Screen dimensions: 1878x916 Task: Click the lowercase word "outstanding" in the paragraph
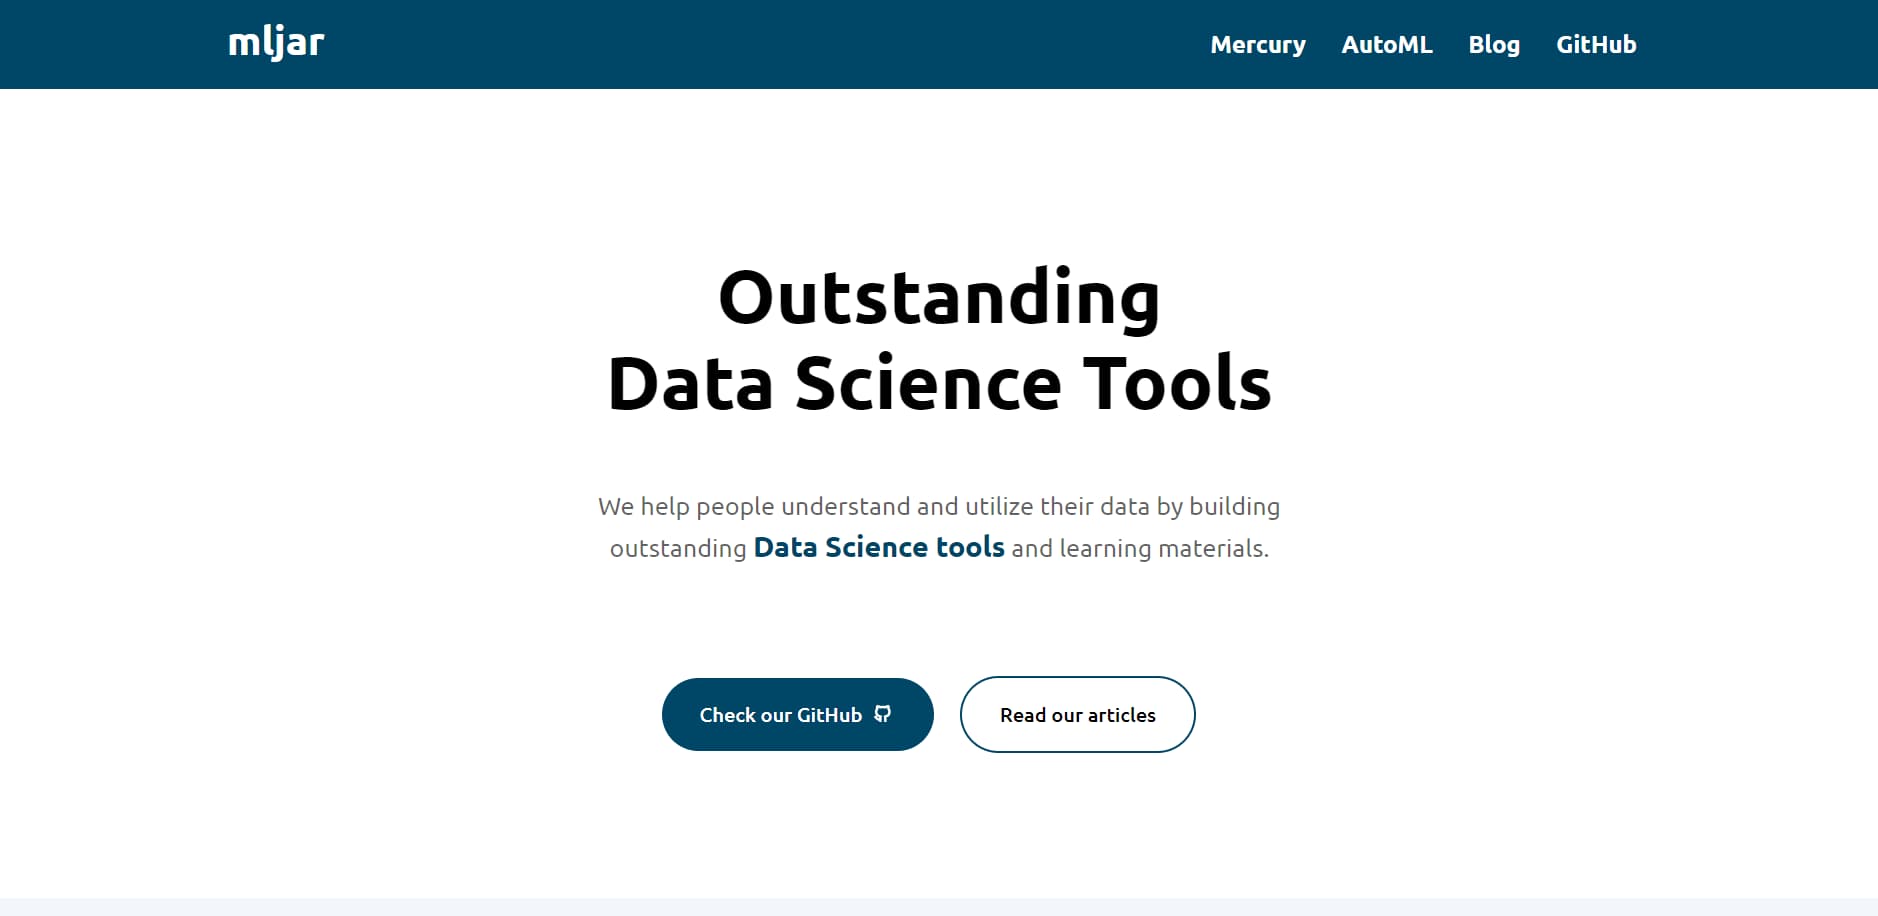click(x=677, y=549)
